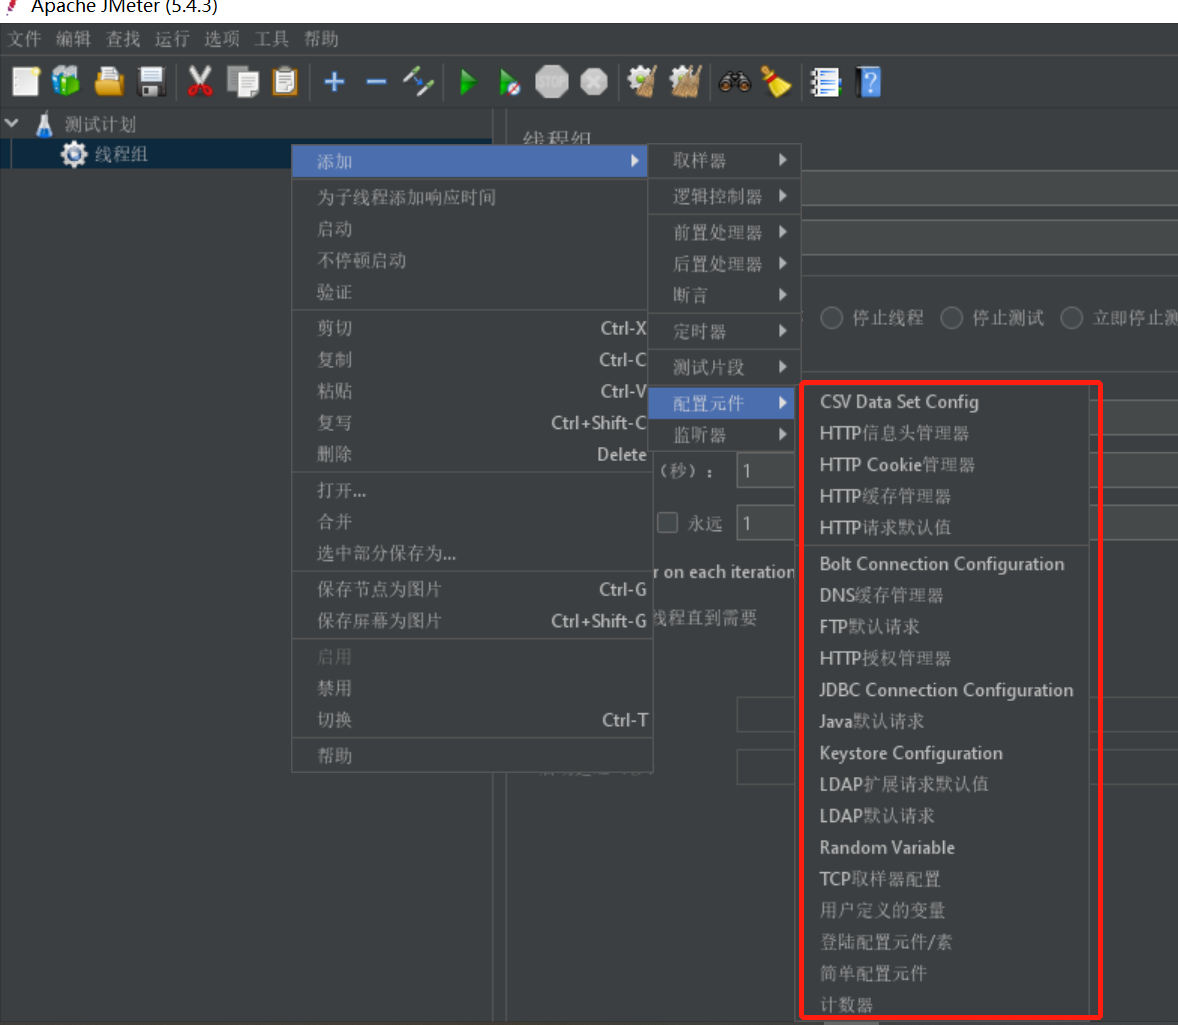Click the STOP octagon icon
This screenshot has height=1025, width=1178.
pyautogui.click(x=551, y=82)
